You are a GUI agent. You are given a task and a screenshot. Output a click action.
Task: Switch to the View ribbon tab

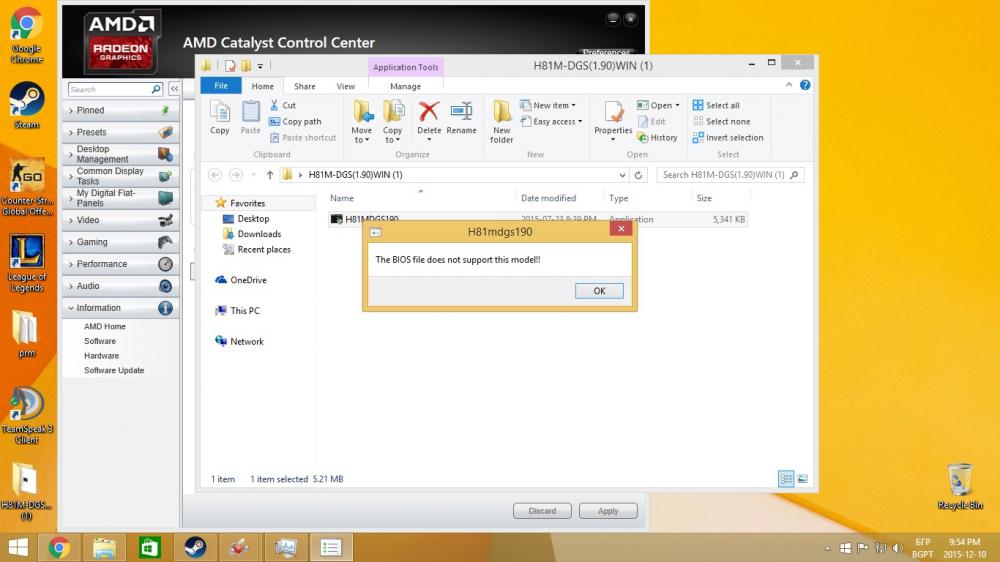pos(345,86)
